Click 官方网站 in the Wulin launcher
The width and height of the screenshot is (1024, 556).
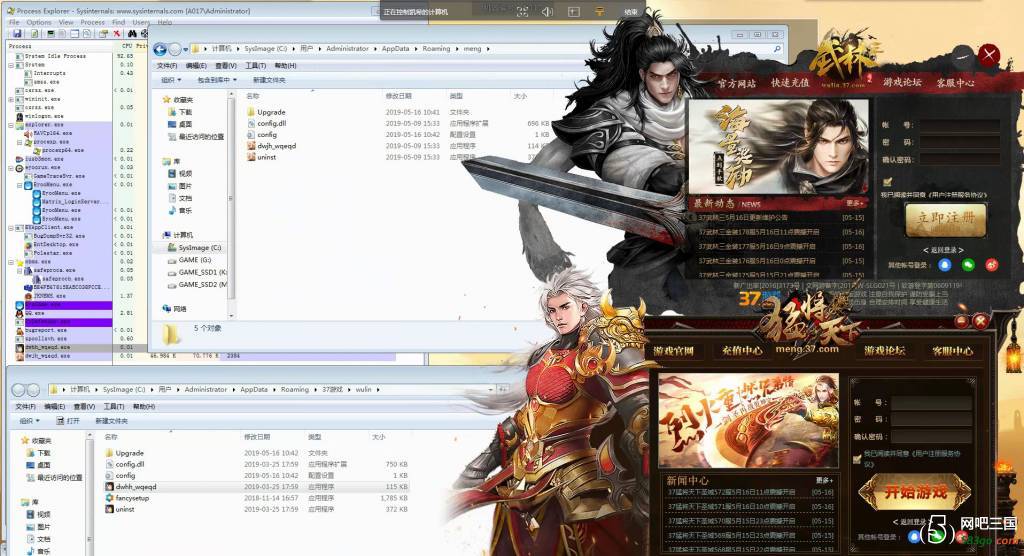(737, 83)
